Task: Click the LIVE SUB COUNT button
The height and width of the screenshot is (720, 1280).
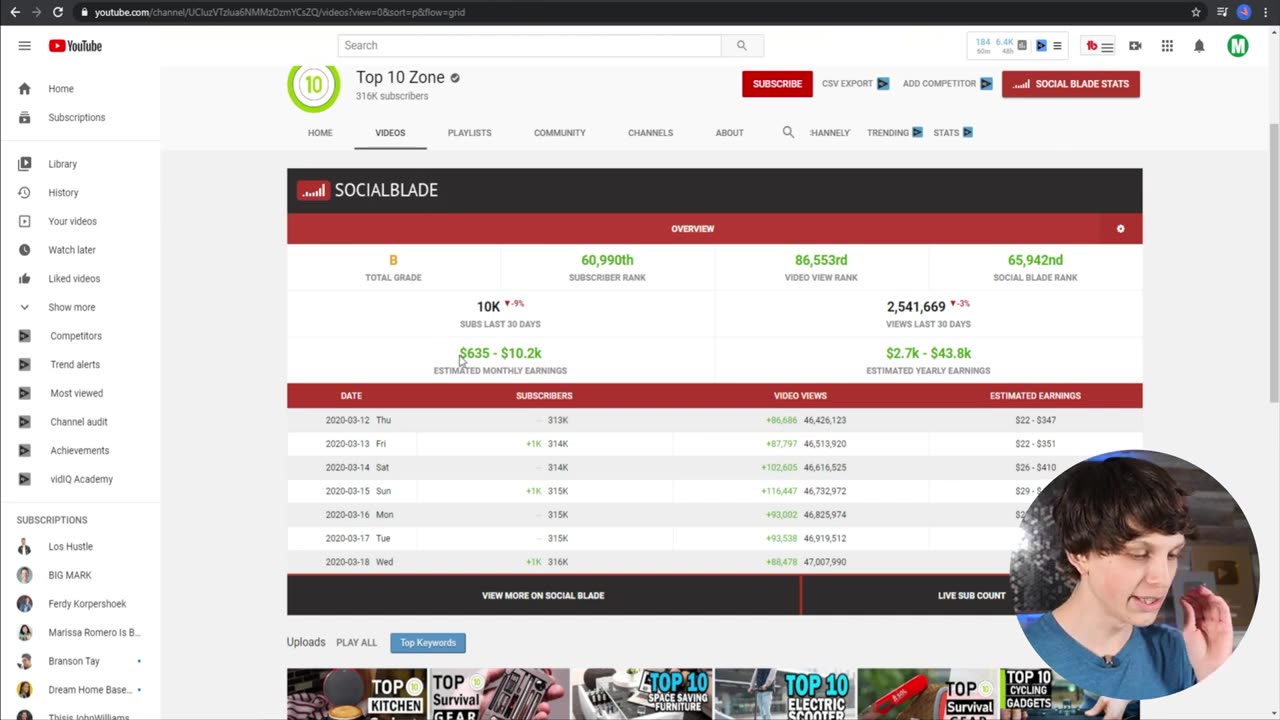Action: [971, 596]
